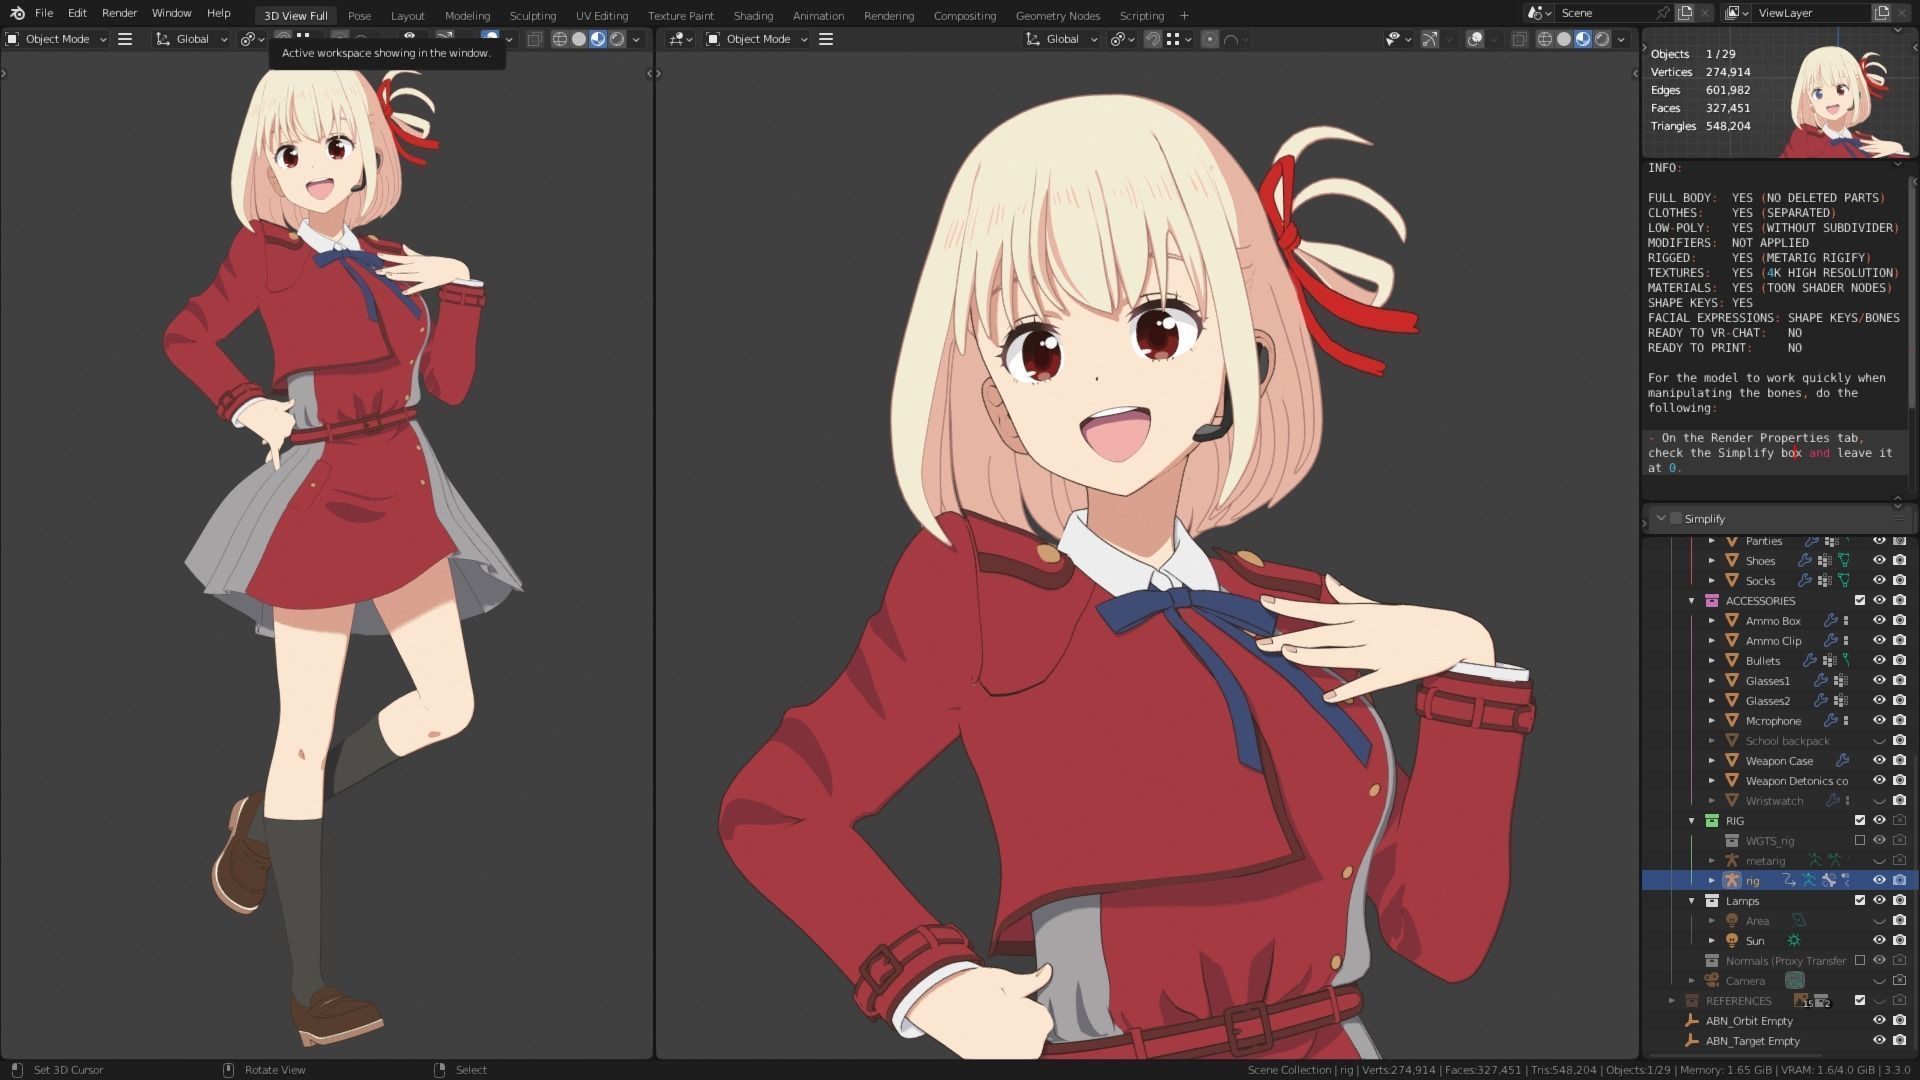The width and height of the screenshot is (1920, 1080).
Task: Open Object Mode dropdown in right viewport
Action: pos(757,39)
